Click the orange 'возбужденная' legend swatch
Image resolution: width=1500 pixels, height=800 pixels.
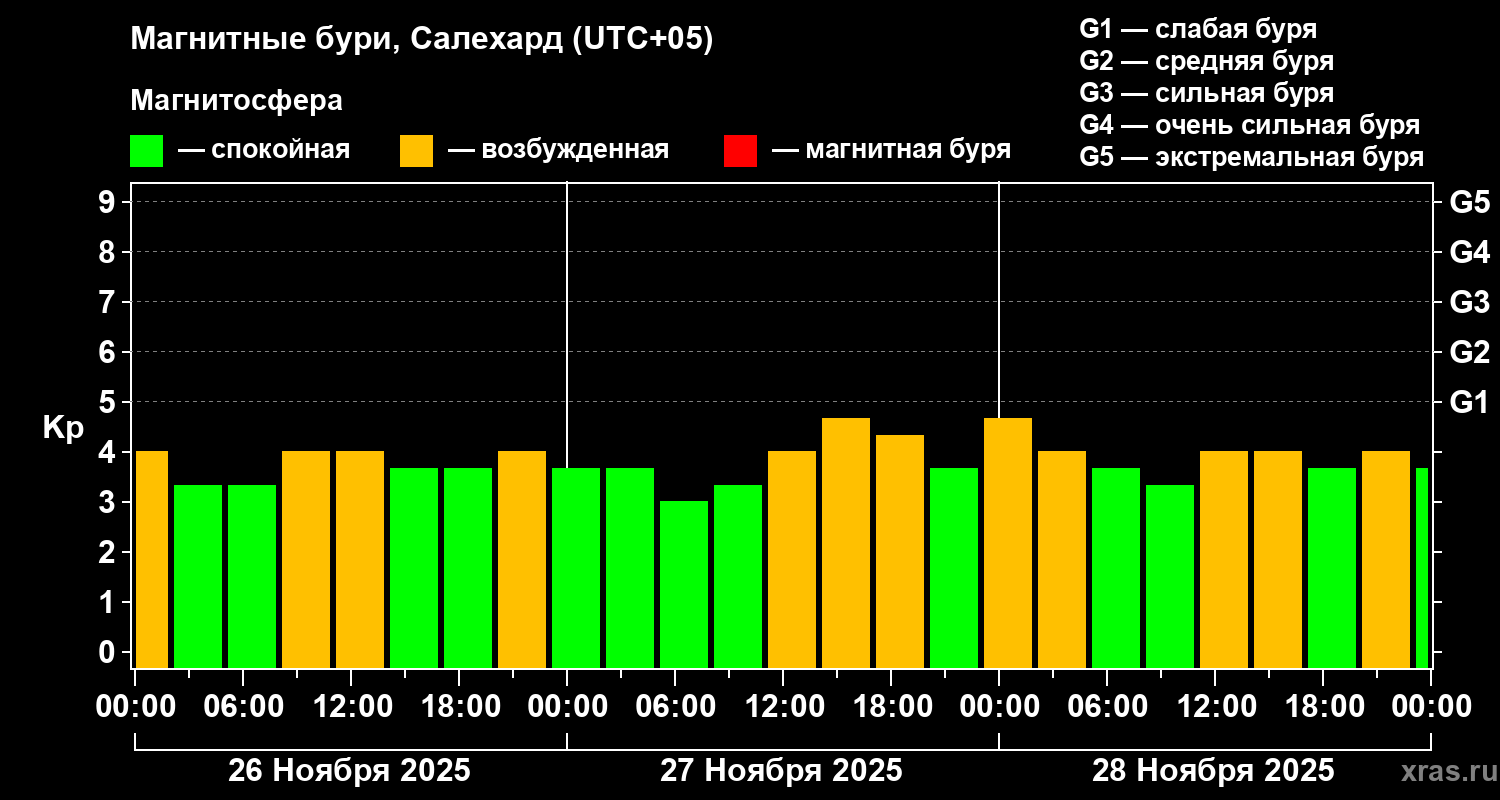click(416, 151)
